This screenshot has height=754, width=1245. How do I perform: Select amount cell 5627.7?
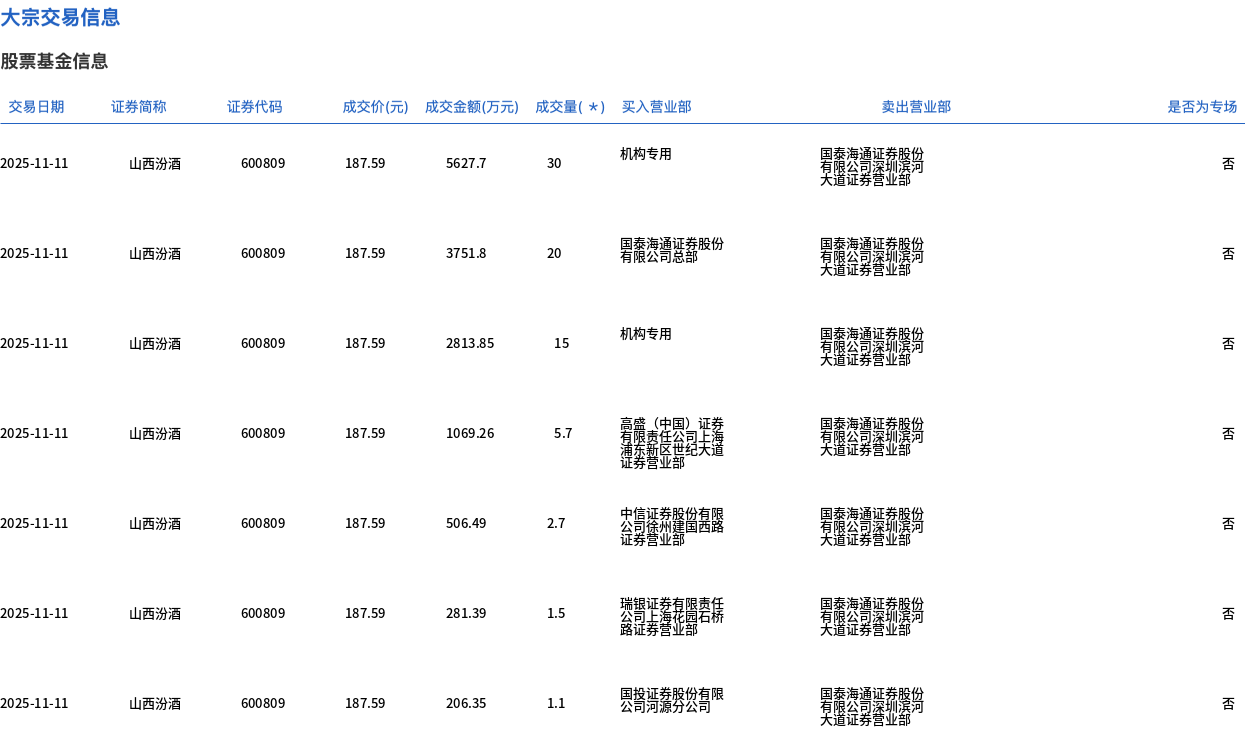466,163
